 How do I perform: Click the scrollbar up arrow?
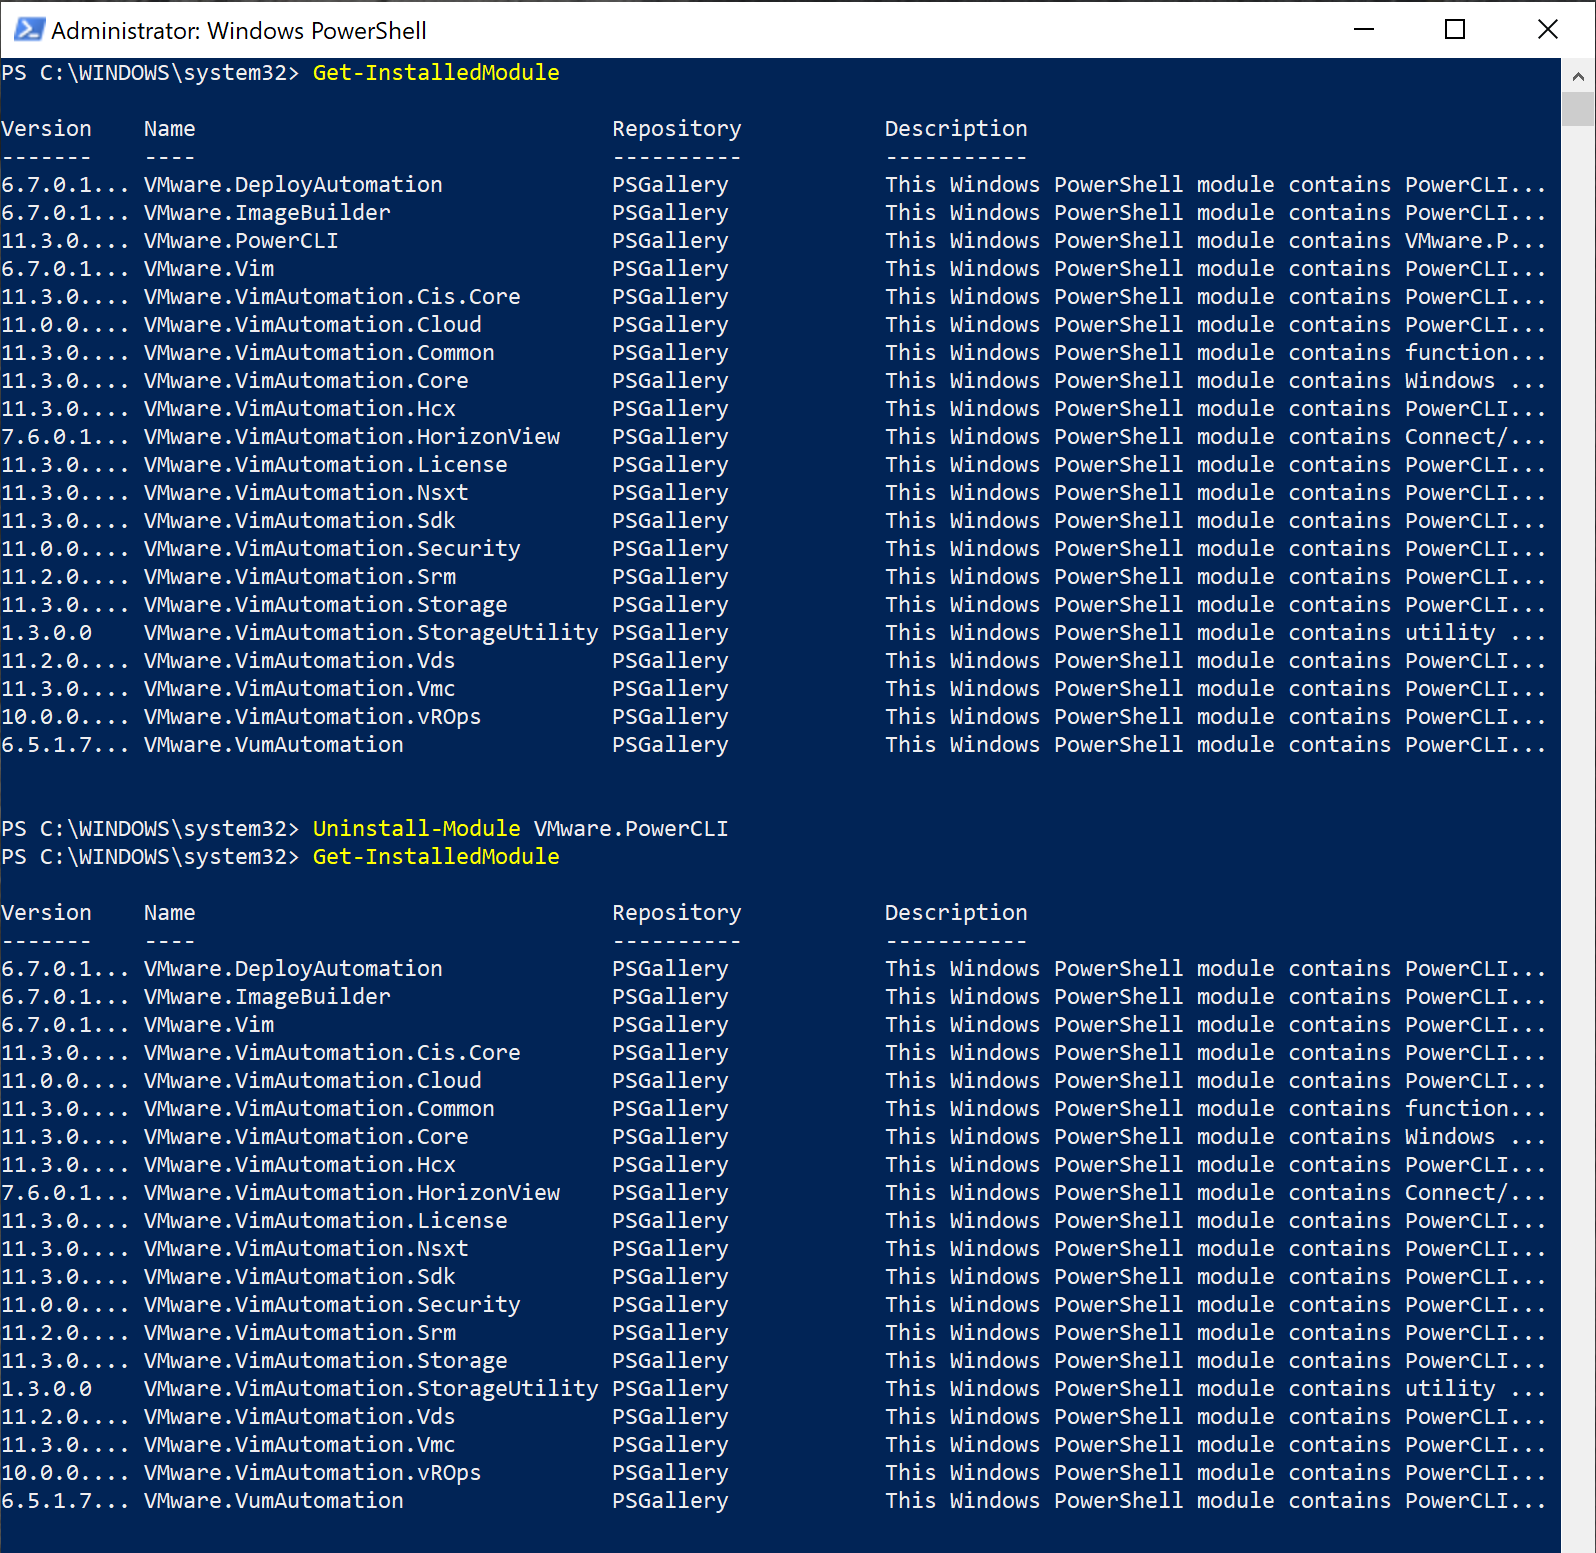pos(1578,75)
